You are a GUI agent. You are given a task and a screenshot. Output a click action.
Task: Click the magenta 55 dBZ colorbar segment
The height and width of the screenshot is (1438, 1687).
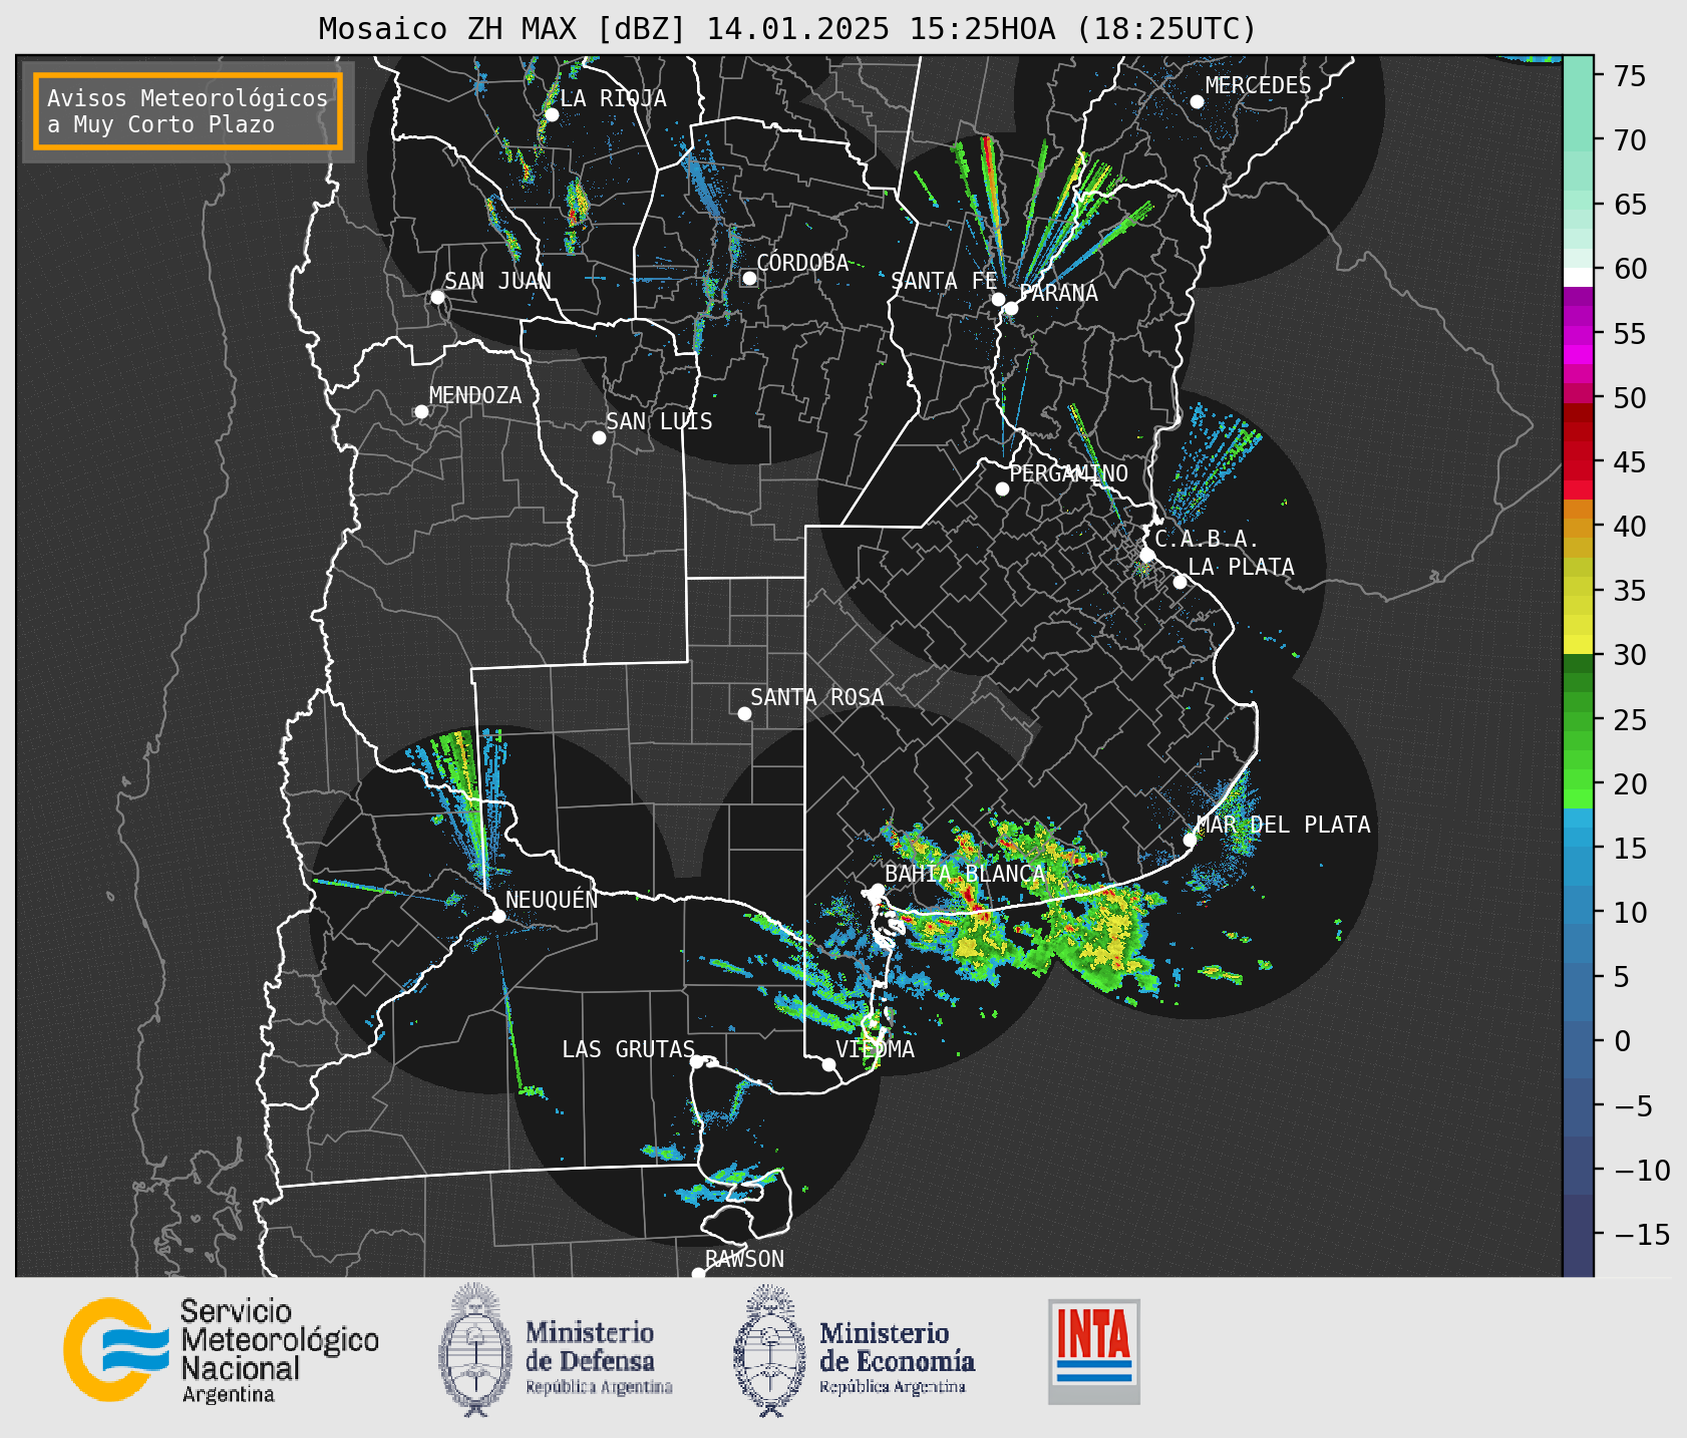1578,334
